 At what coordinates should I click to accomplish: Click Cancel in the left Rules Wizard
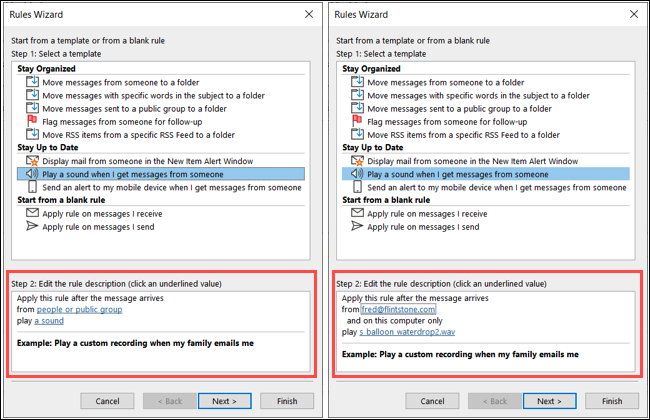(x=107, y=401)
